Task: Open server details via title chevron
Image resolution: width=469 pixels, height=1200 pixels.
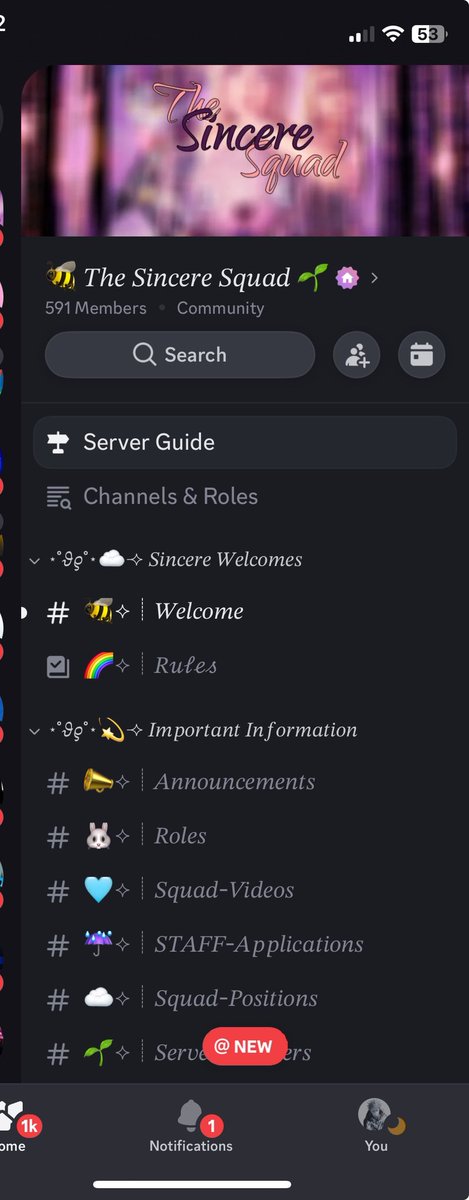Action: tap(374, 278)
